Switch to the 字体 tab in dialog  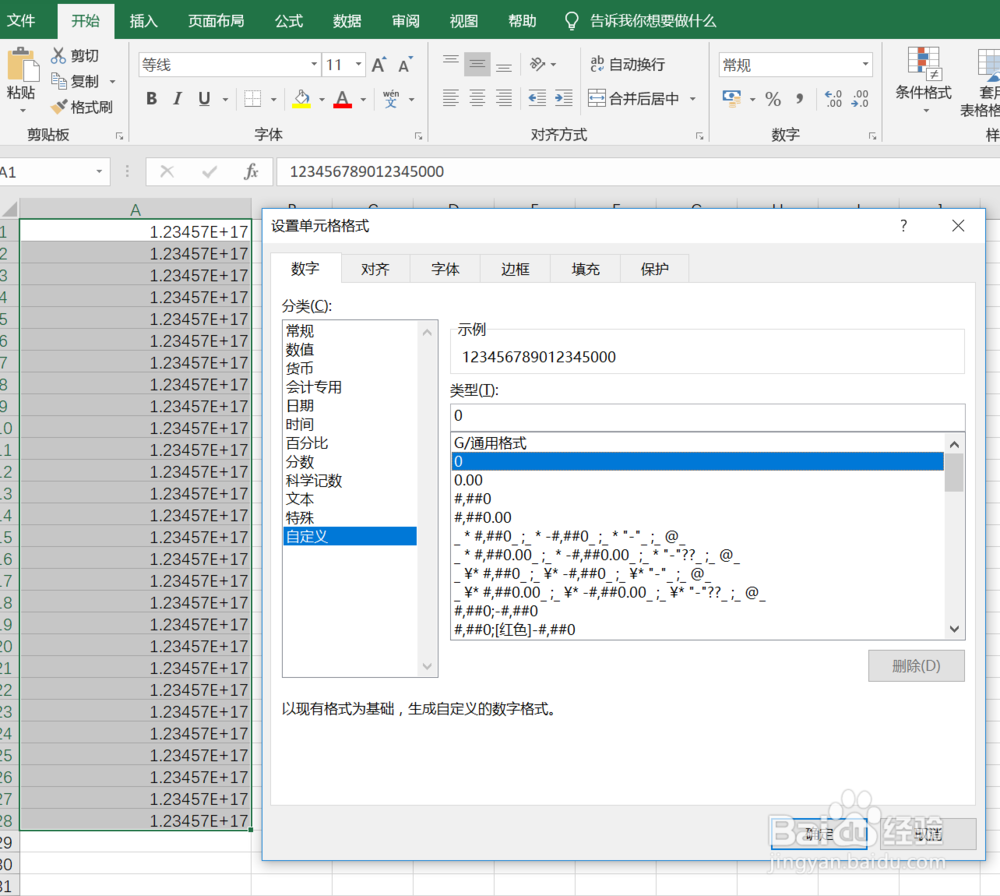[x=444, y=268]
